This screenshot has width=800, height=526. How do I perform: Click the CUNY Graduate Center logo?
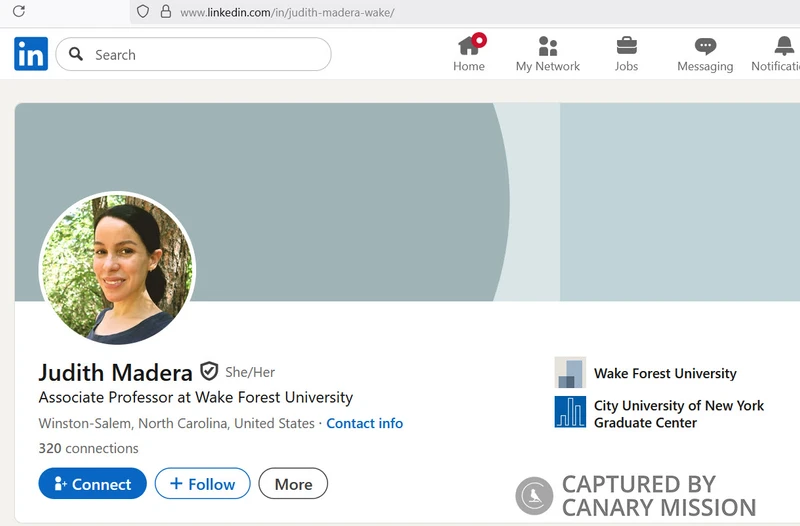click(x=570, y=412)
